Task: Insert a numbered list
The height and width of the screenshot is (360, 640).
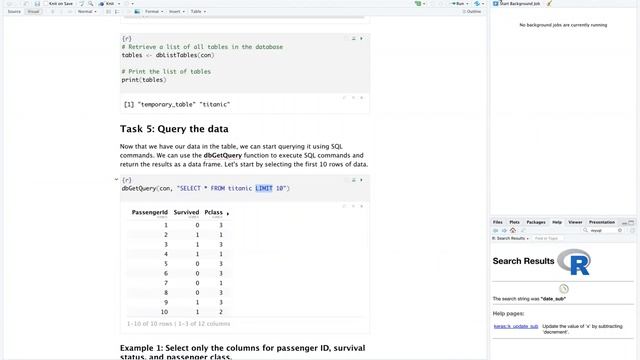Action: pyautogui.click(x=117, y=11)
